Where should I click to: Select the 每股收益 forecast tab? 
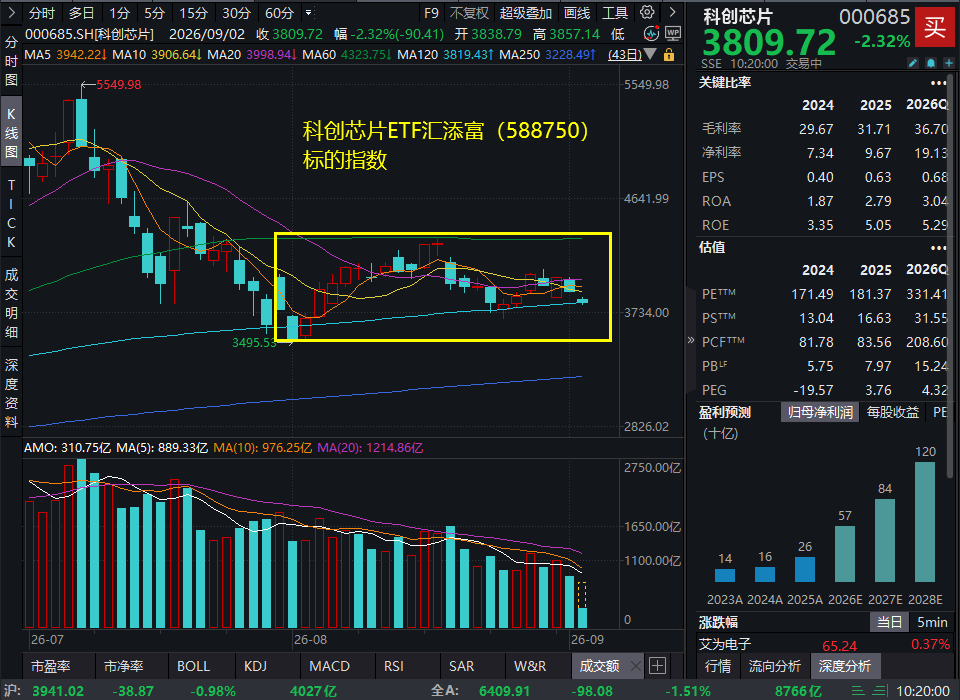point(893,412)
